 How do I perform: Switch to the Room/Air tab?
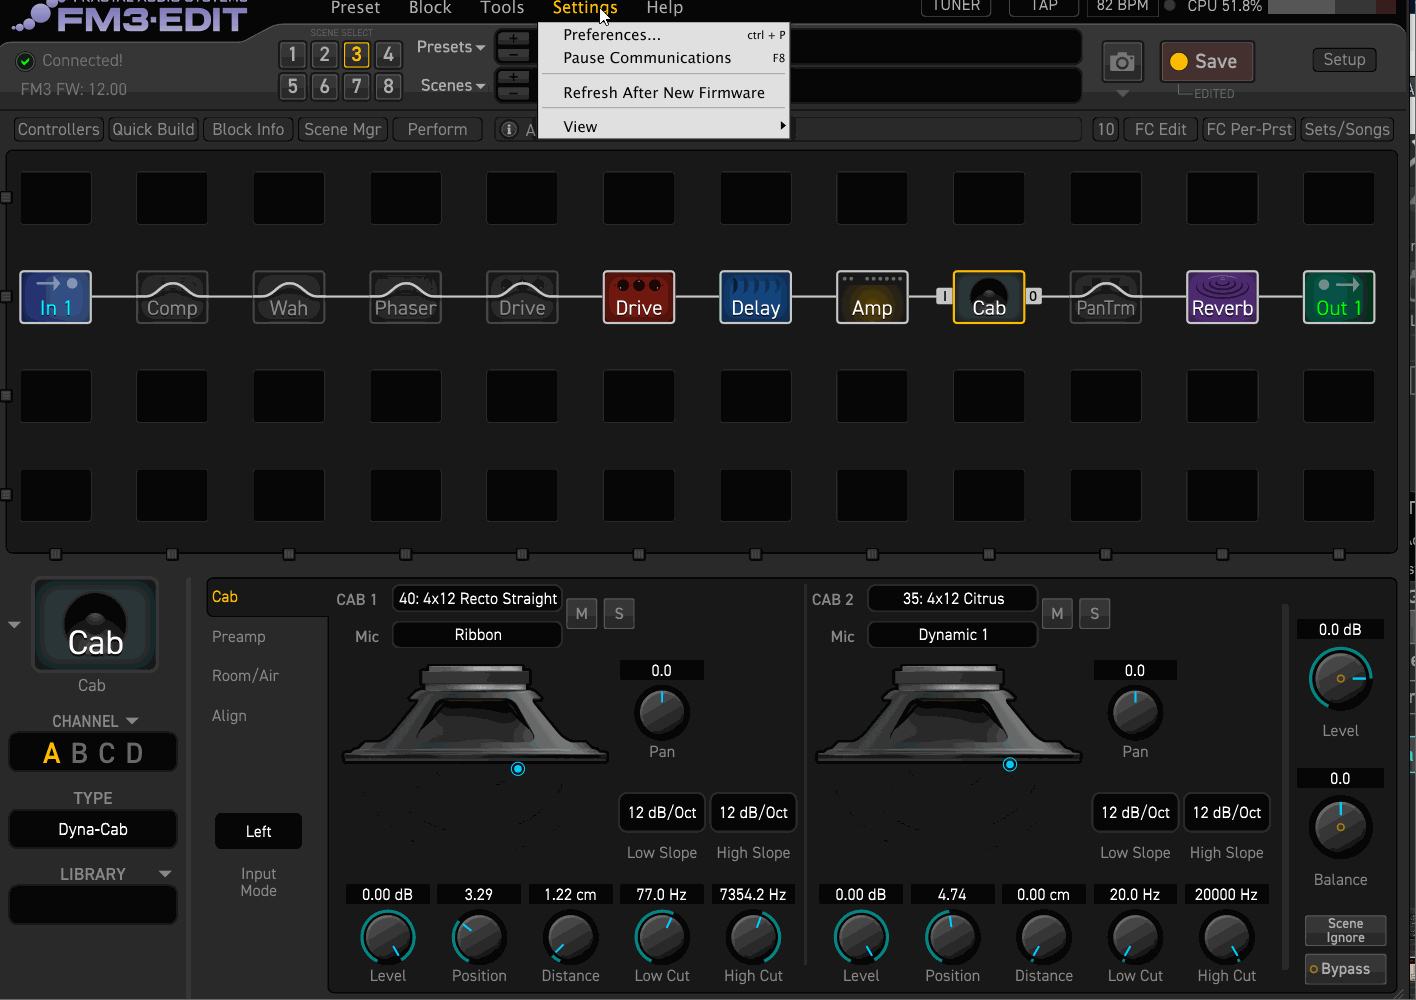(x=245, y=676)
